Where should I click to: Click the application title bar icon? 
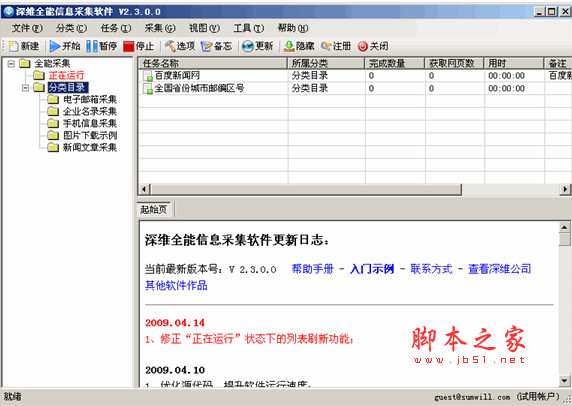pyautogui.click(x=8, y=12)
